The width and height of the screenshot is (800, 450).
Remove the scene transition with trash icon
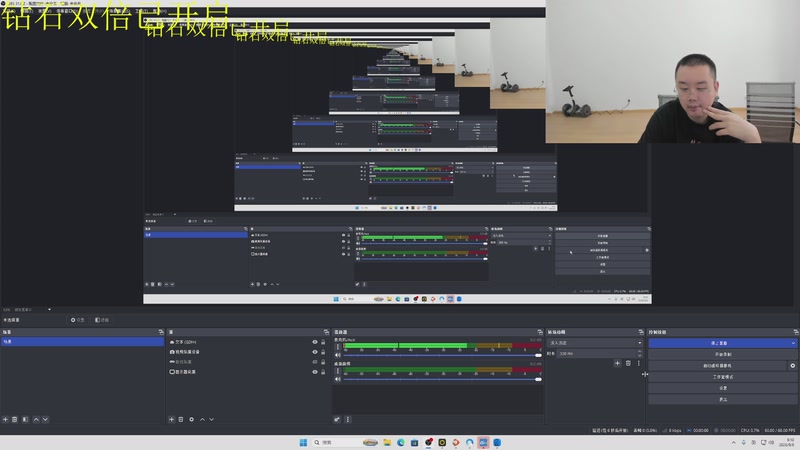(628, 363)
